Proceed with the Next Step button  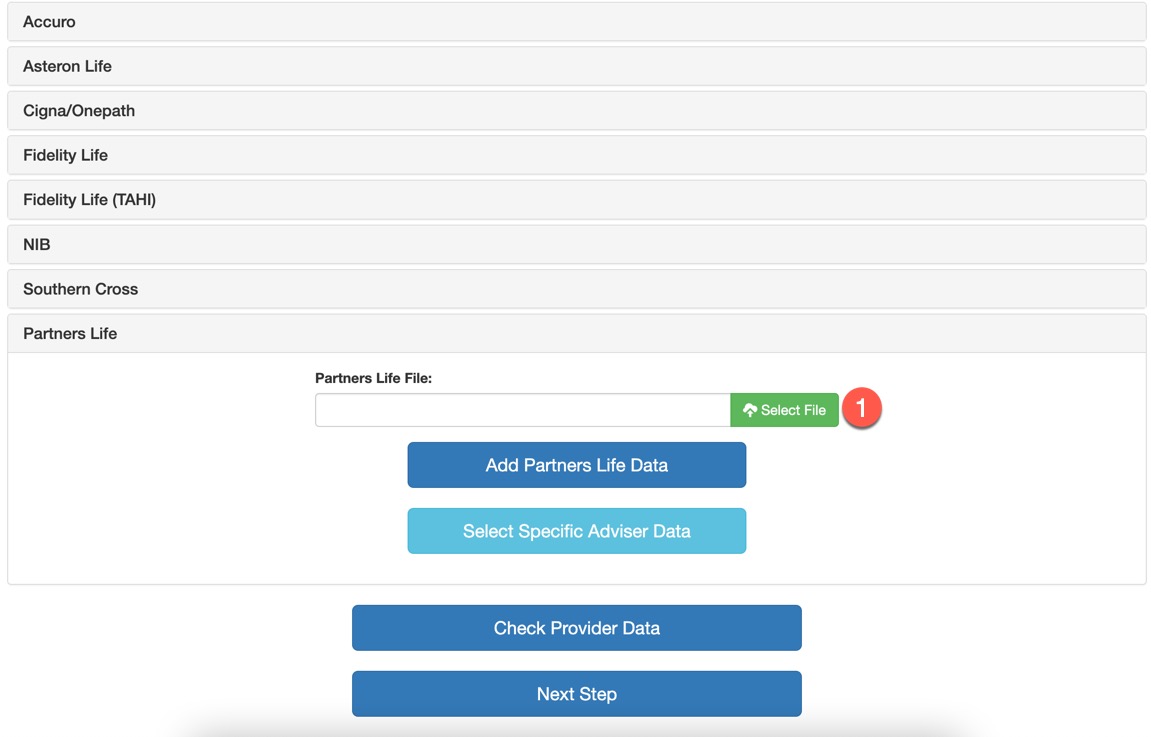(x=576, y=694)
